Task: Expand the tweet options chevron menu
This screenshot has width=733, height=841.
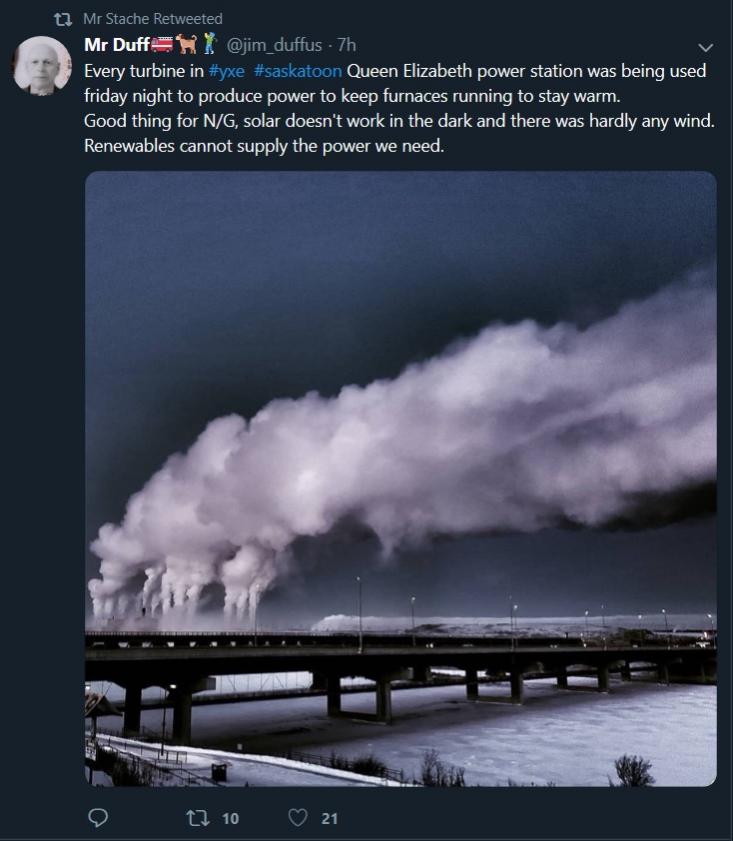Action: (x=705, y=47)
